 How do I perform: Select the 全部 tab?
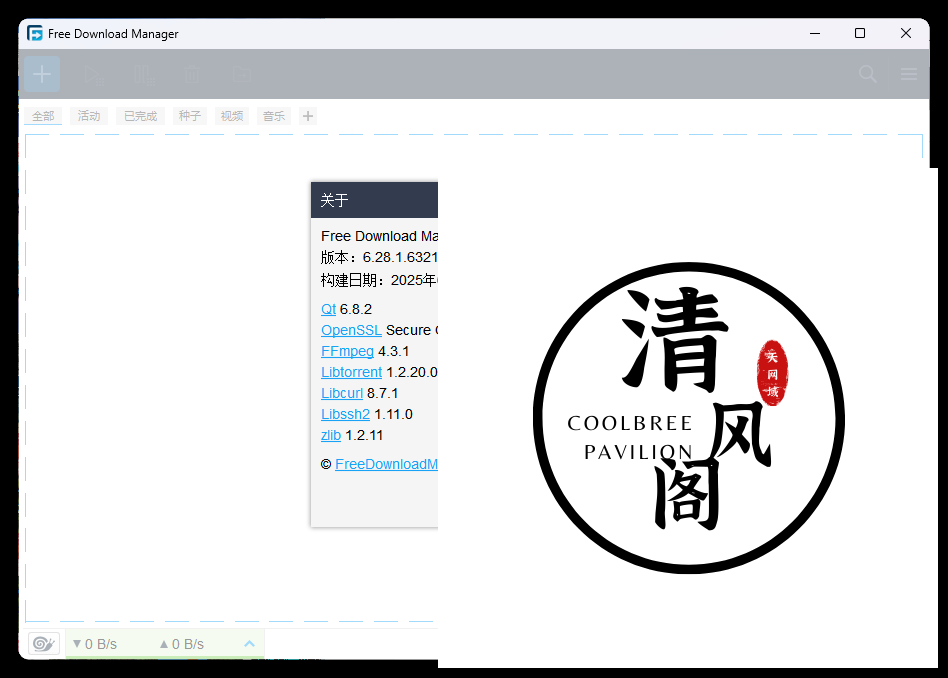click(x=43, y=116)
